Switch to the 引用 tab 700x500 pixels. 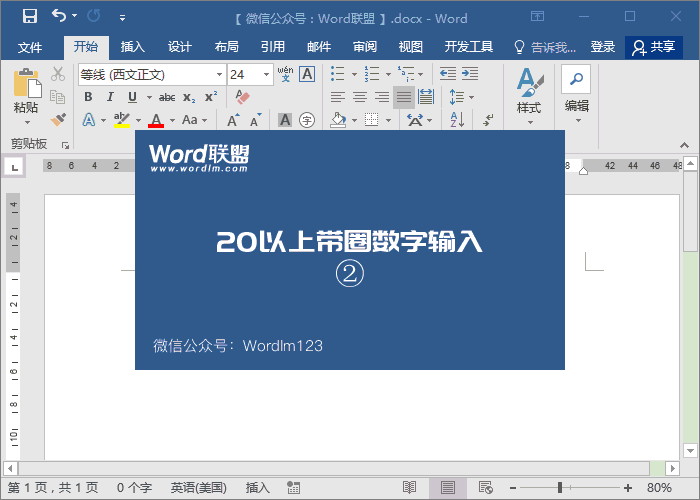[x=272, y=47]
